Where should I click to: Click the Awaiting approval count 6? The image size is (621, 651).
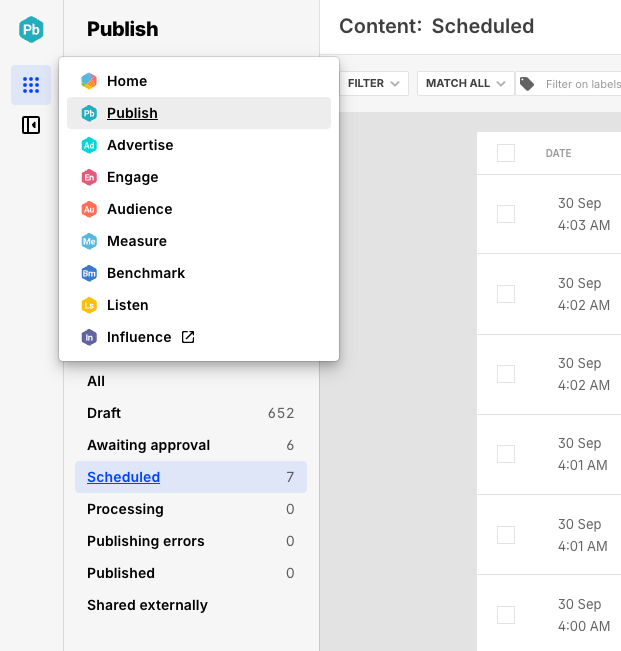point(290,445)
